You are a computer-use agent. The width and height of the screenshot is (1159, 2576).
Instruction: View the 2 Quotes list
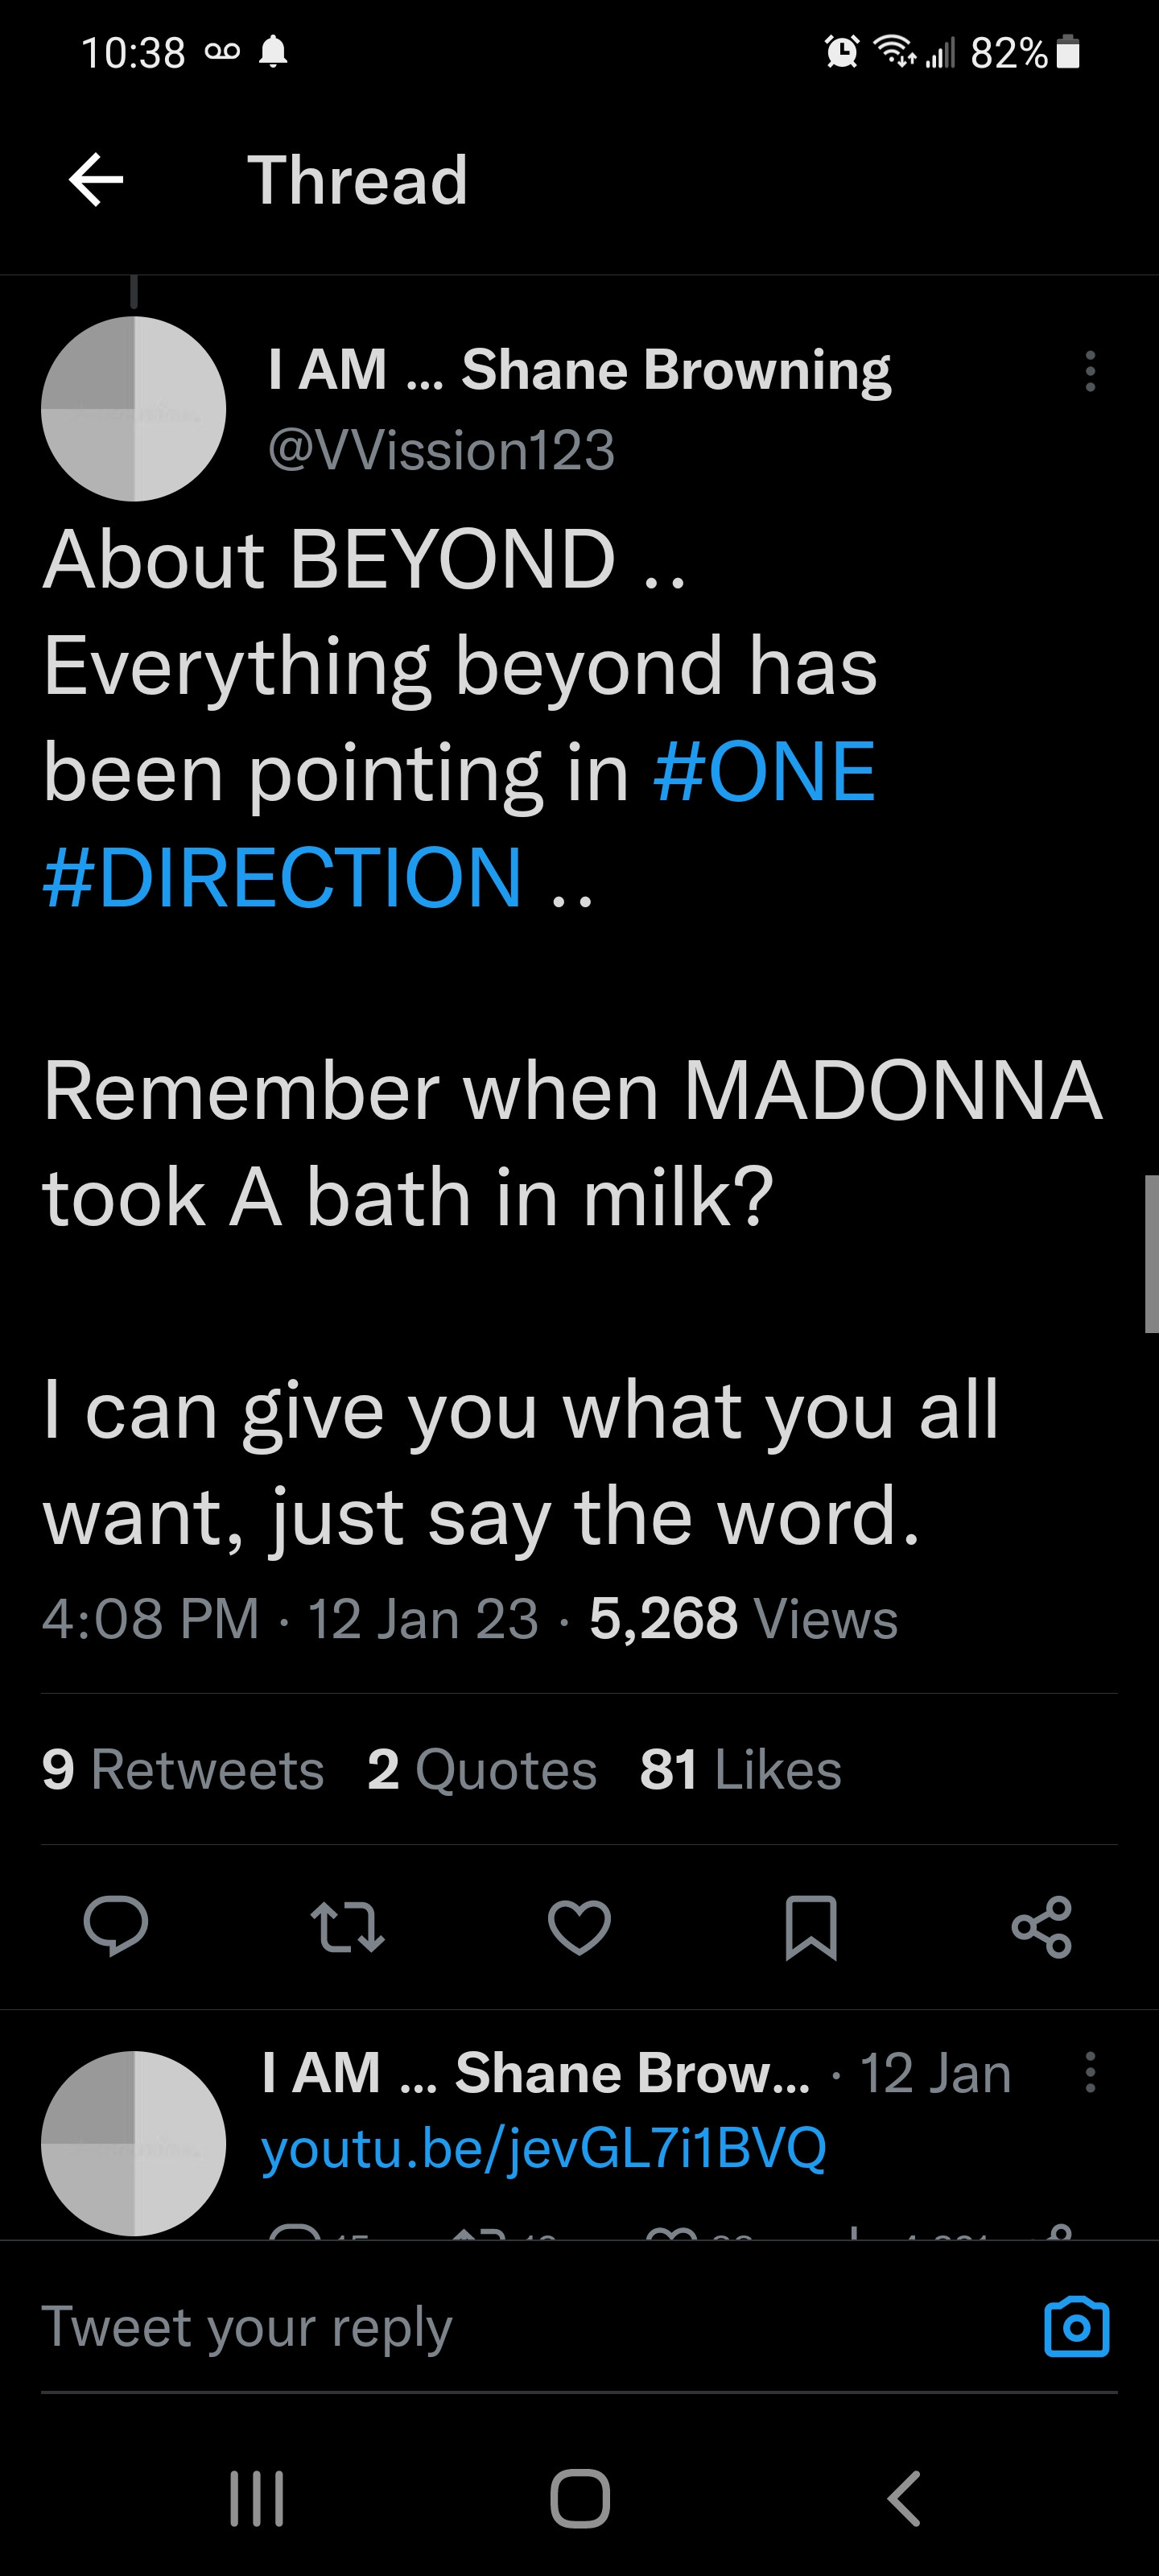[x=482, y=1769]
